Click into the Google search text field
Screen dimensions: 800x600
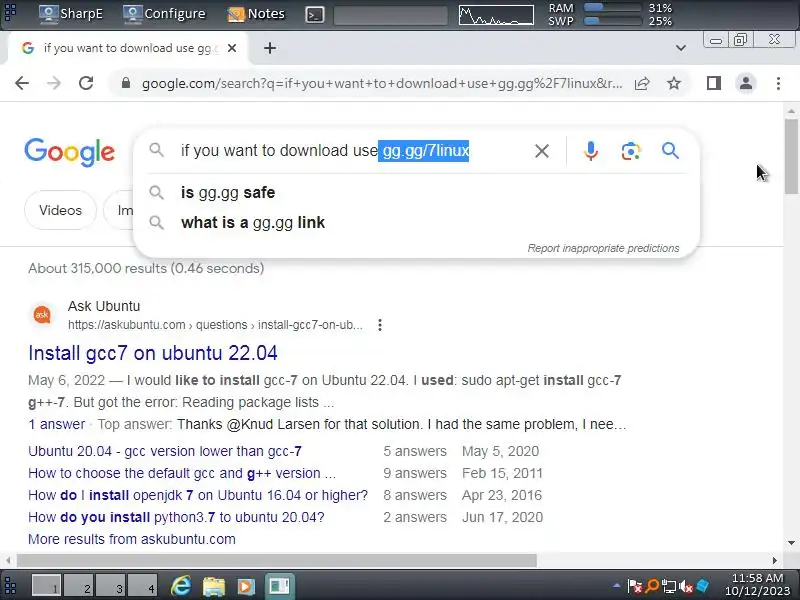[x=352, y=151]
